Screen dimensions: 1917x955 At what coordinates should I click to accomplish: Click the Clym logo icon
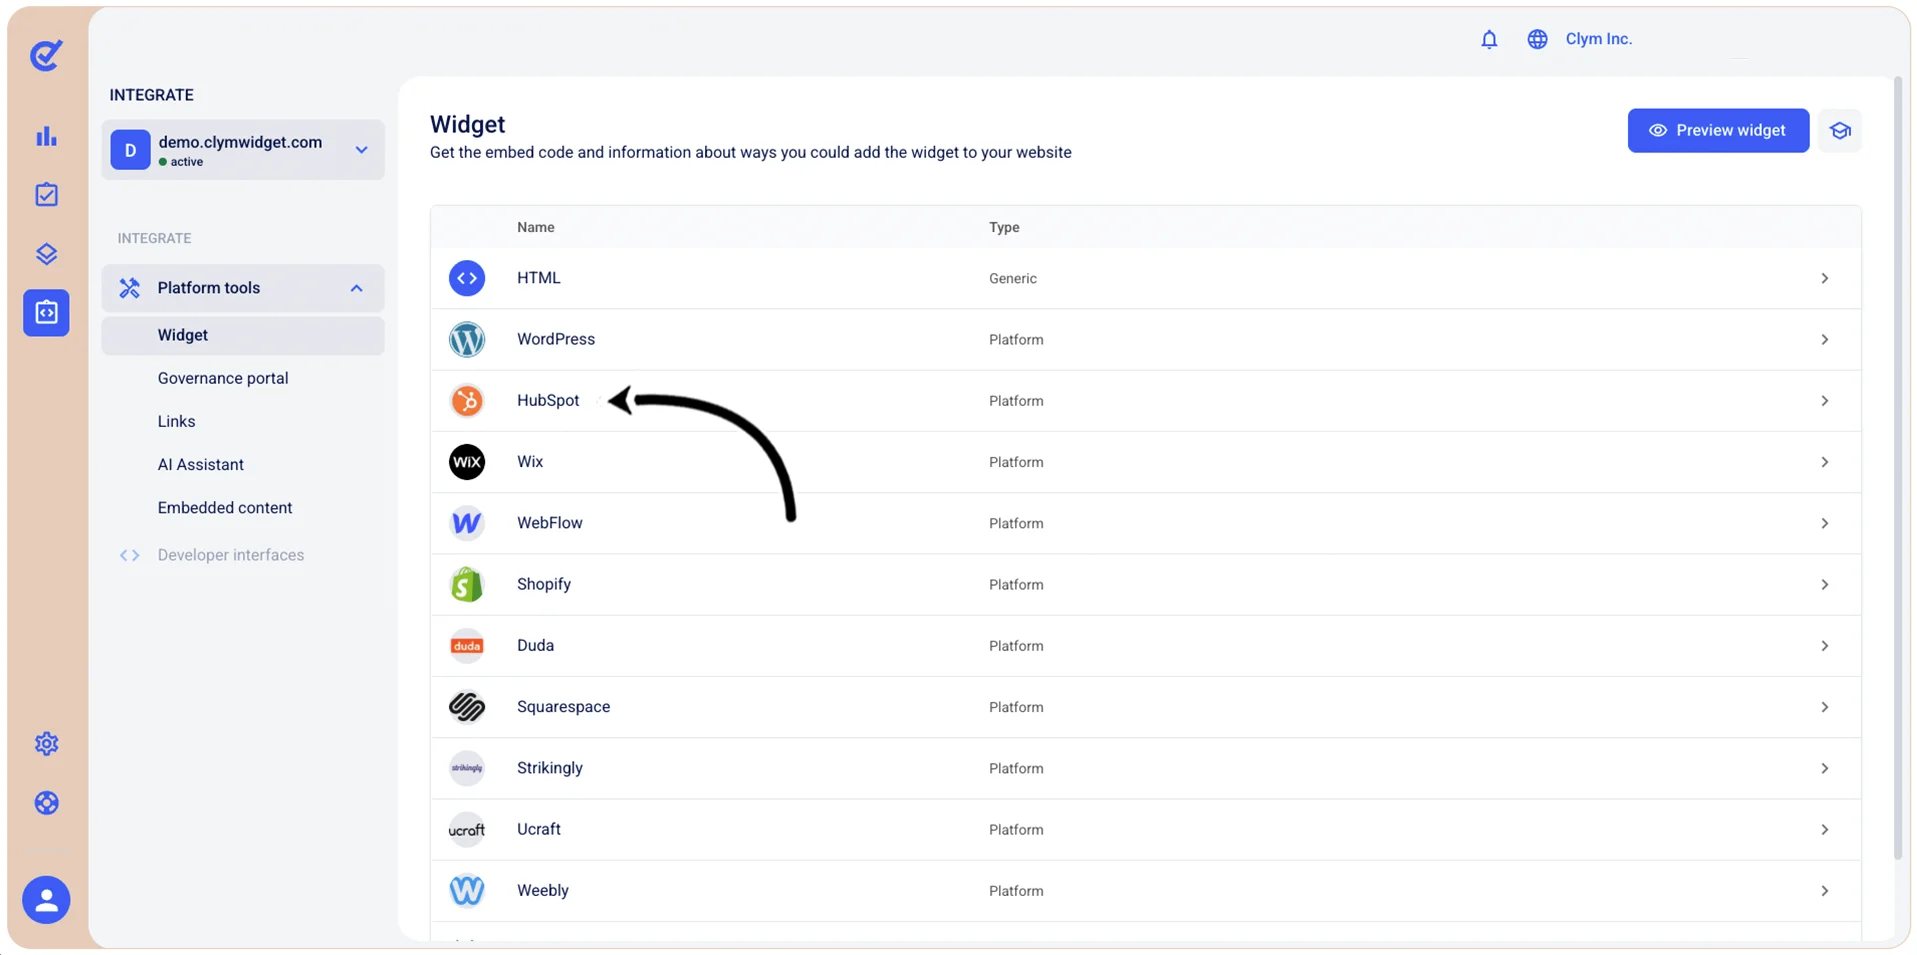[46, 55]
